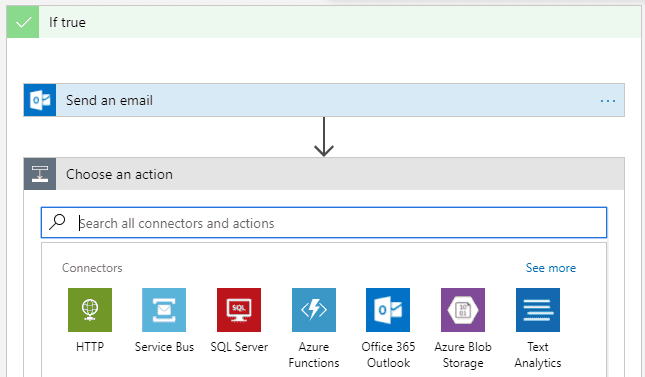Click the SQL Server label text
Image resolution: width=645 pixels, height=377 pixels.
pos(239,347)
